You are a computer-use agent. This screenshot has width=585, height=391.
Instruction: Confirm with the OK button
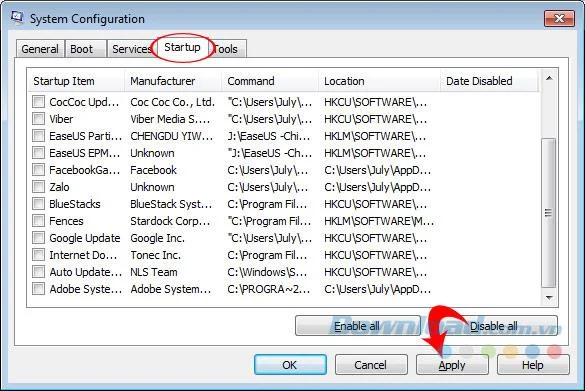[x=290, y=365]
